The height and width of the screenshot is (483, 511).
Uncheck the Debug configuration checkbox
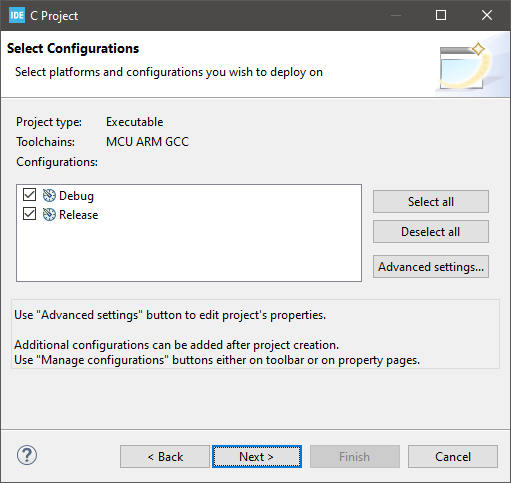(x=29, y=195)
